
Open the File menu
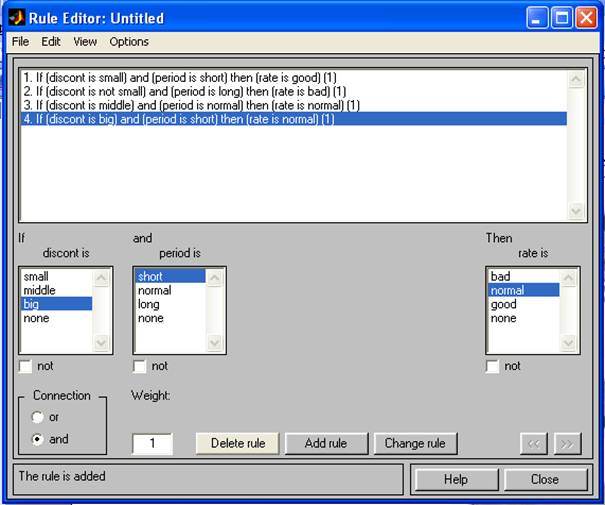tap(20, 42)
